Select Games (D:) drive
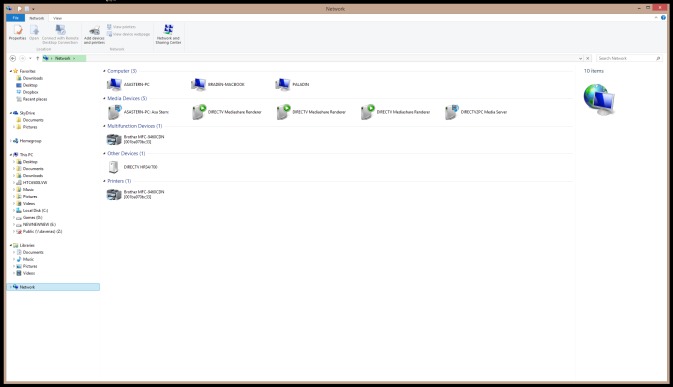673x387 pixels. click(x=29, y=218)
